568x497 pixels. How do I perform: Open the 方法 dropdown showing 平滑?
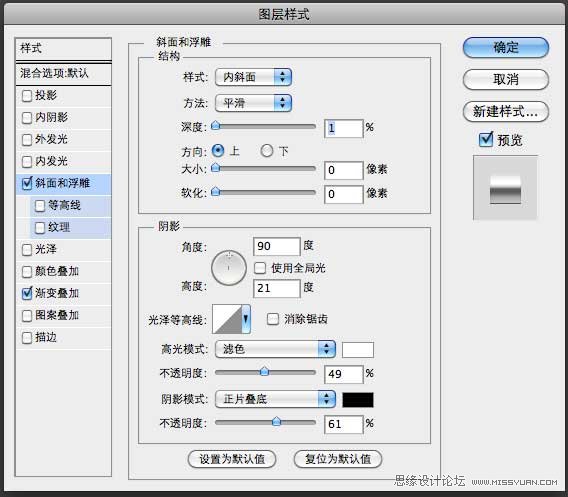coord(253,103)
